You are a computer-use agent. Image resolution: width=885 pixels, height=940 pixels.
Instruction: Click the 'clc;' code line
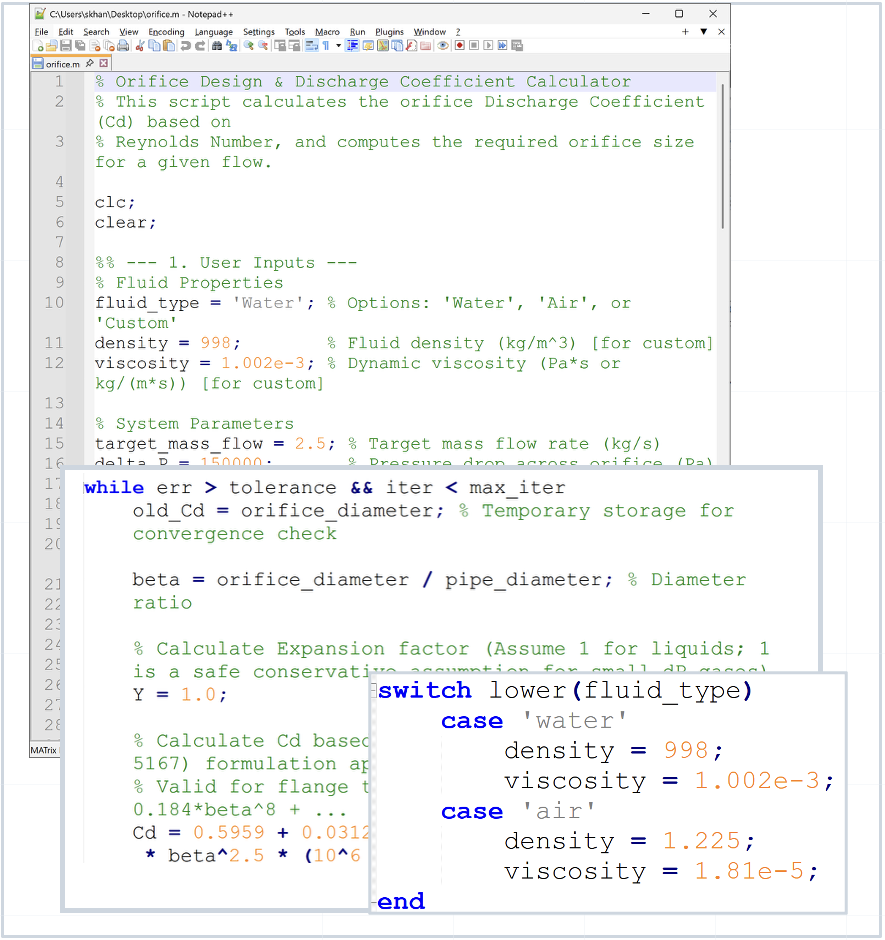115,202
